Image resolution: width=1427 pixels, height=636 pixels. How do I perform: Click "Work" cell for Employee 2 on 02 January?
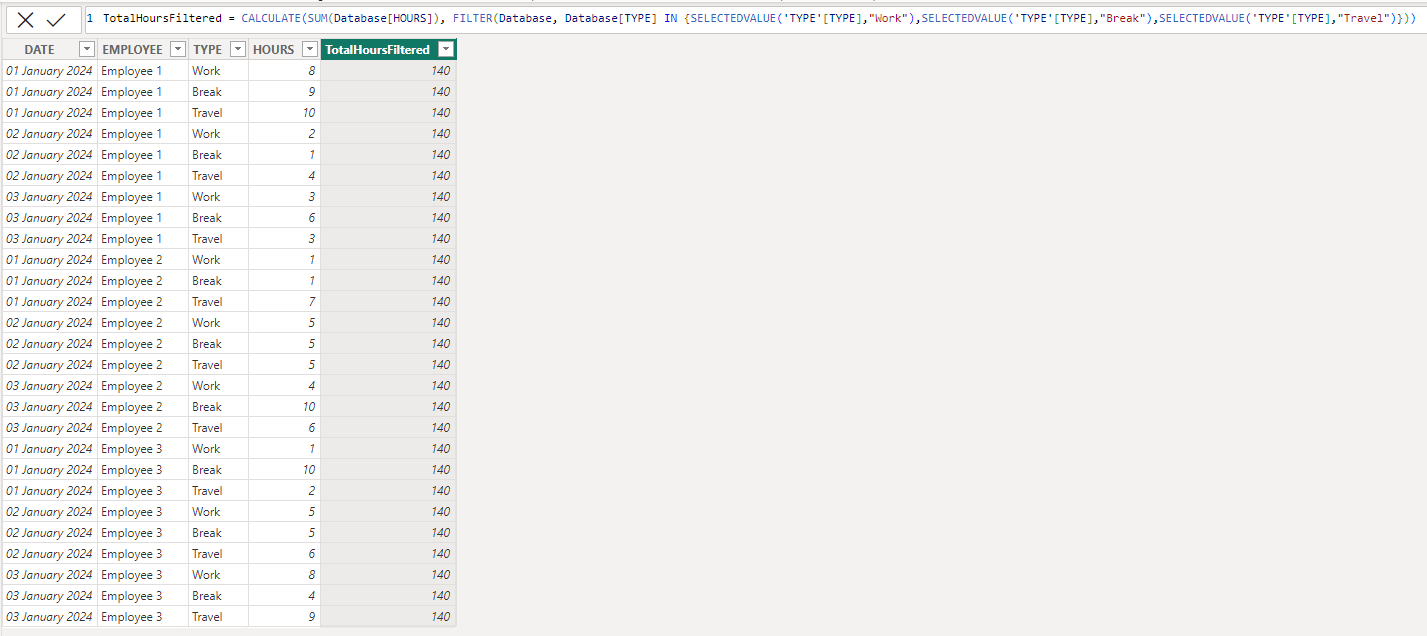(x=219, y=323)
